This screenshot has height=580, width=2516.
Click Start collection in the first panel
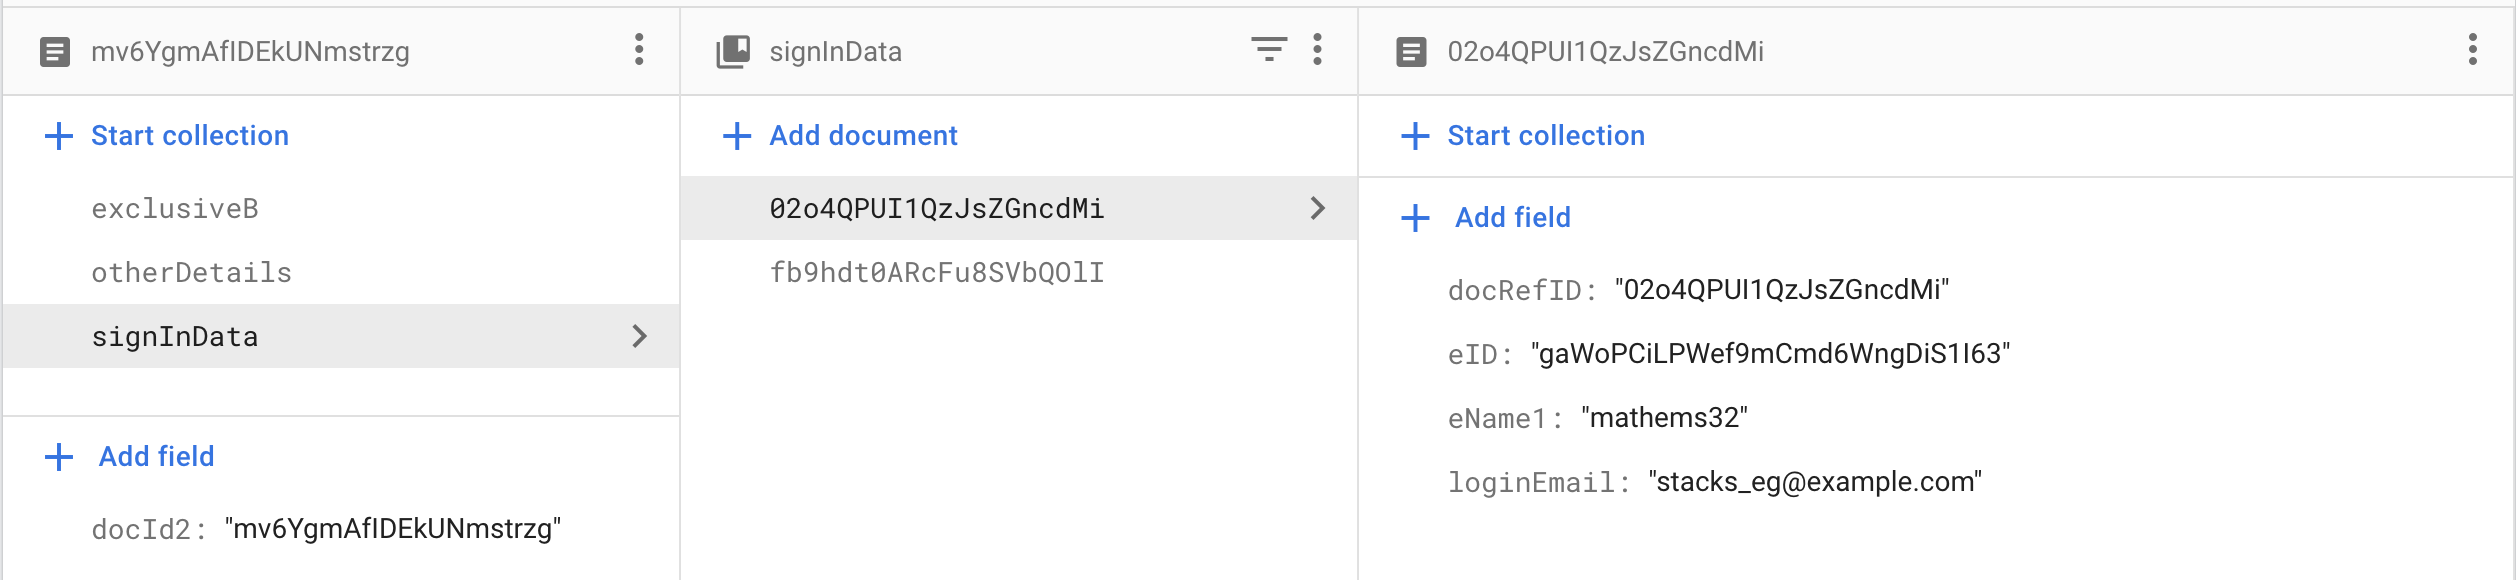tap(190, 134)
